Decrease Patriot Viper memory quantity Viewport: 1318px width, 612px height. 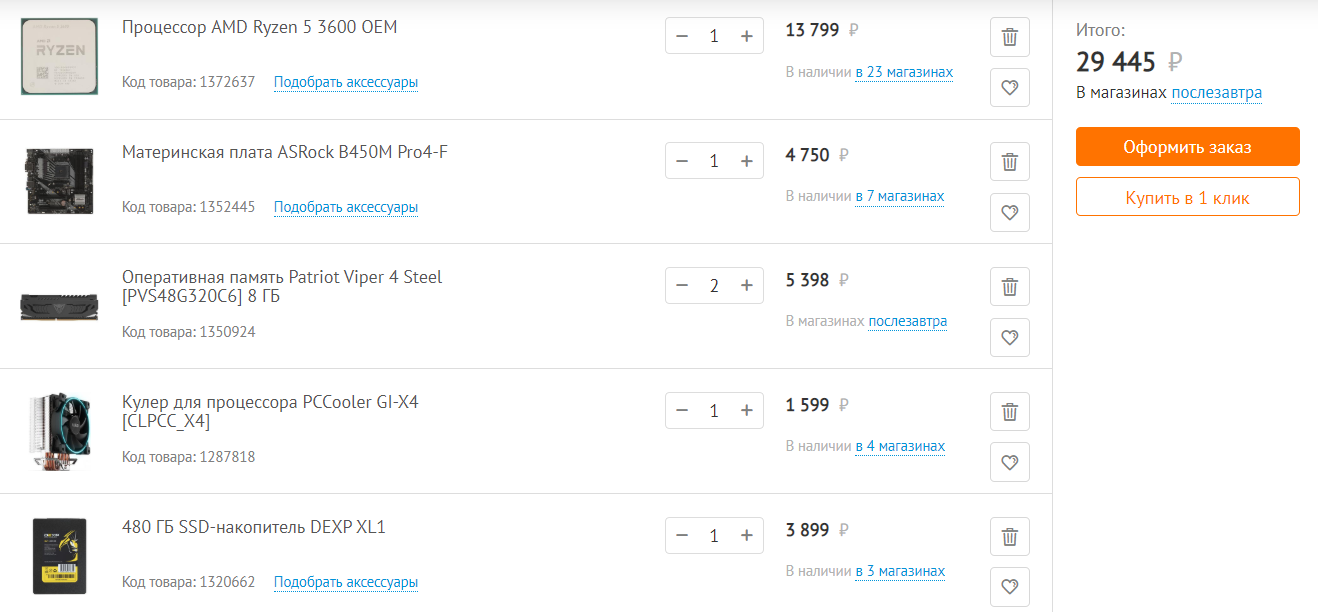tap(682, 286)
